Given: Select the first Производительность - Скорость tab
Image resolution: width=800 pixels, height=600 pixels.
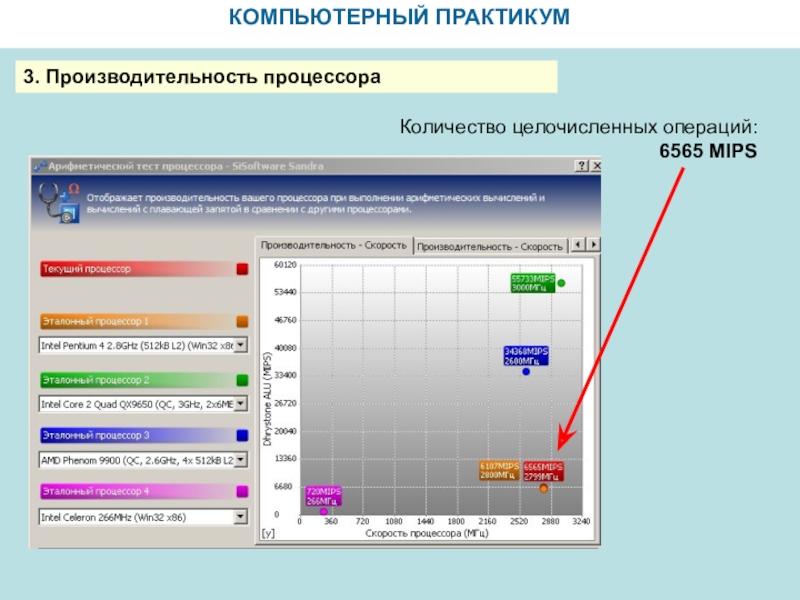Looking at the screenshot, I should click(x=334, y=245).
